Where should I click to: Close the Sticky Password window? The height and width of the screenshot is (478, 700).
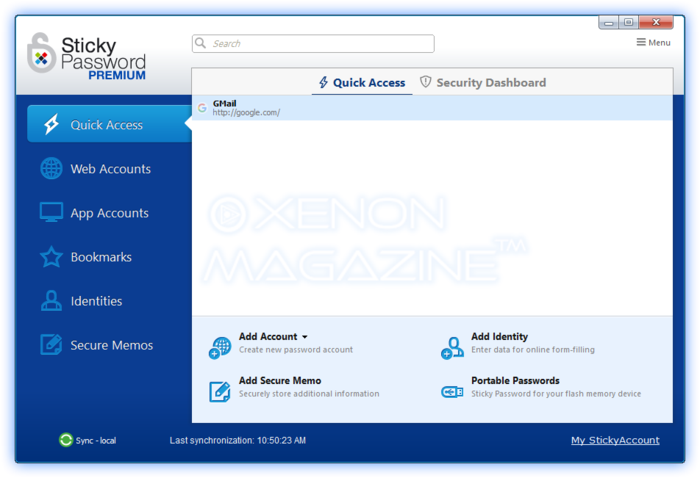656,22
